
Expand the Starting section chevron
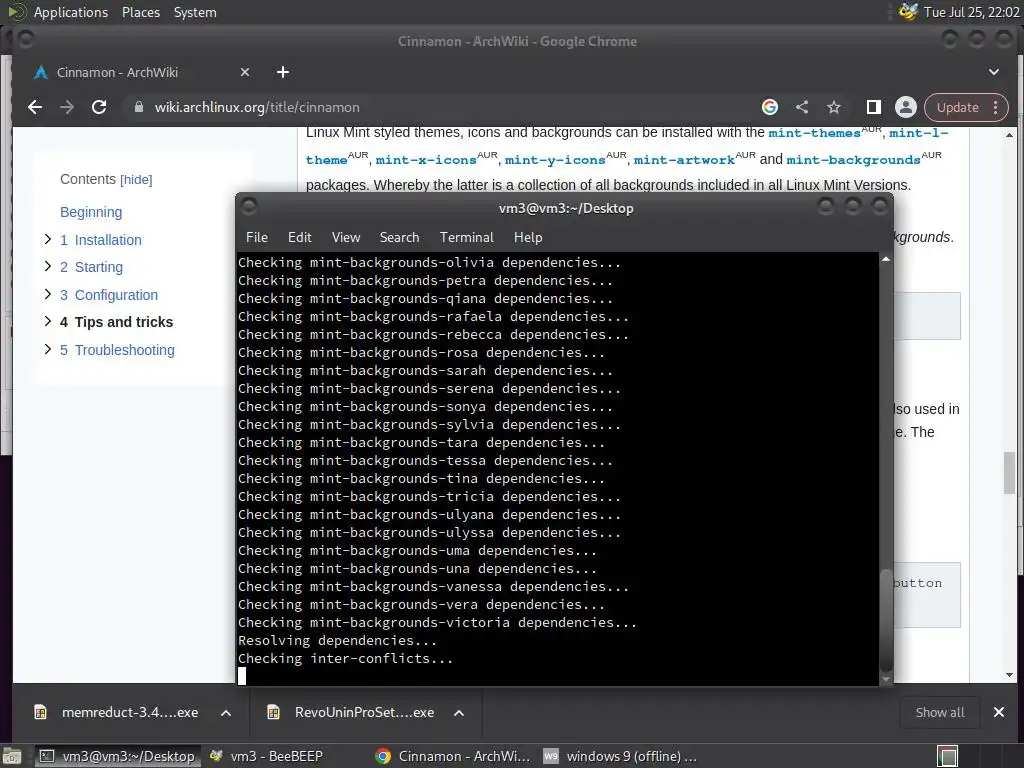pyautogui.click(x=48, y=266)
